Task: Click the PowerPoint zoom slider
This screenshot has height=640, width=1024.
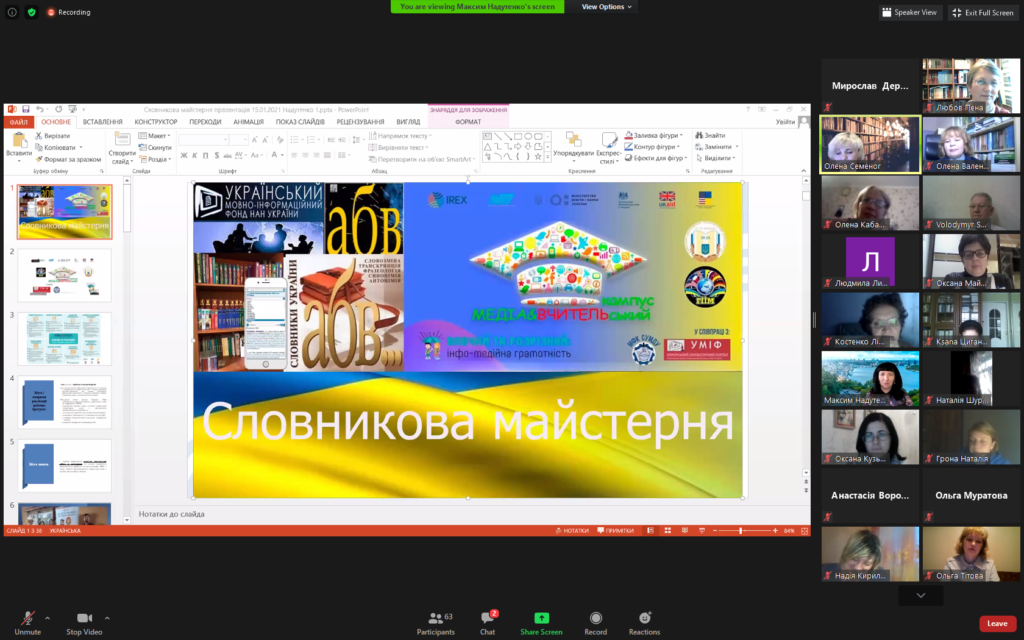Action: pyautogui.click(x=741, y=531)
